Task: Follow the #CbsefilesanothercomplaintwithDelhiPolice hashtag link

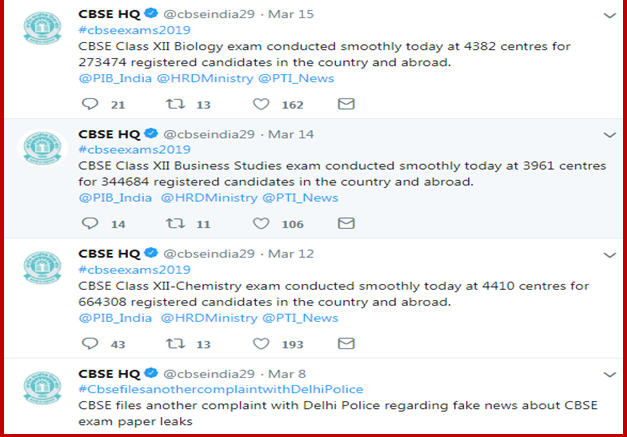Action: (221, 389)
